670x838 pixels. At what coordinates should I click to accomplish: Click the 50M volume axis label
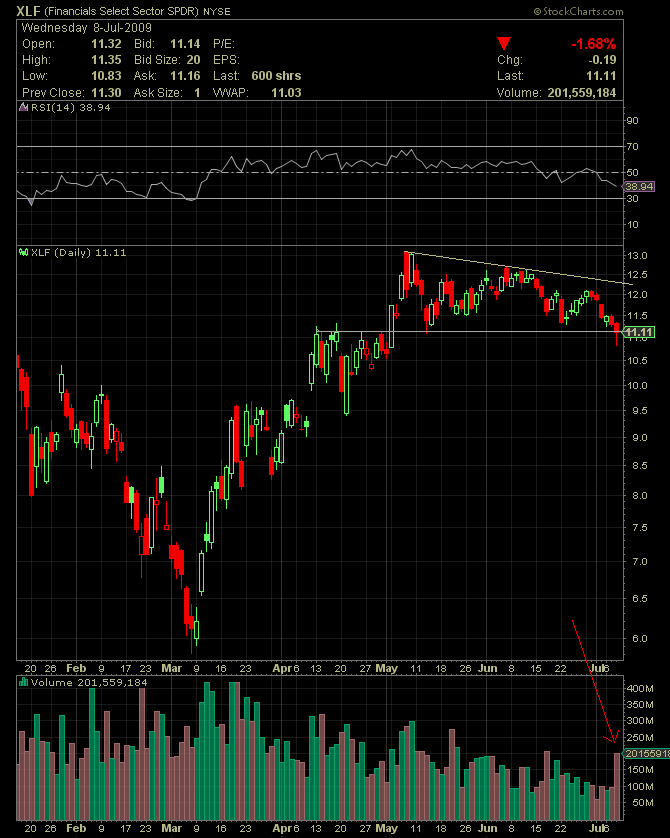point(642,803)
